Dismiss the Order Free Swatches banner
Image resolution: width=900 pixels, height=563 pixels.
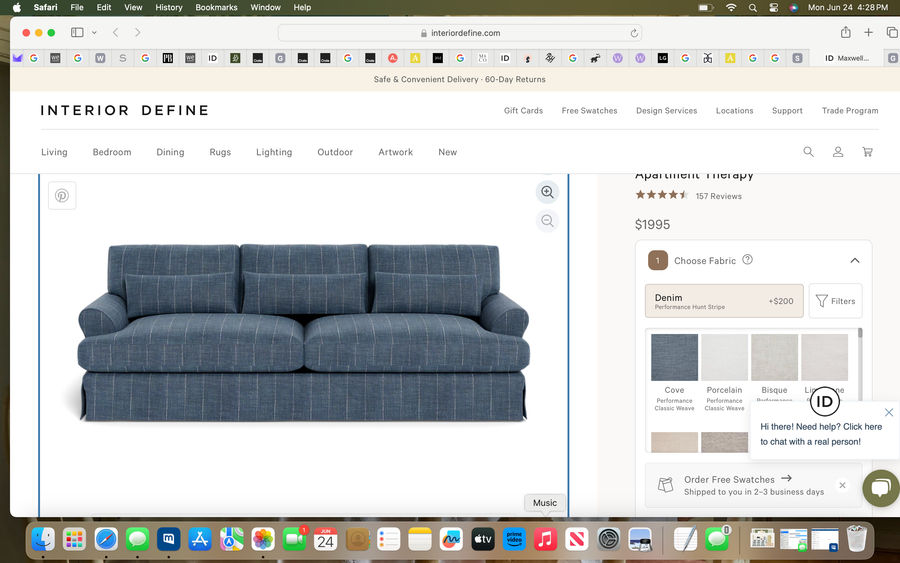[842, 485]
